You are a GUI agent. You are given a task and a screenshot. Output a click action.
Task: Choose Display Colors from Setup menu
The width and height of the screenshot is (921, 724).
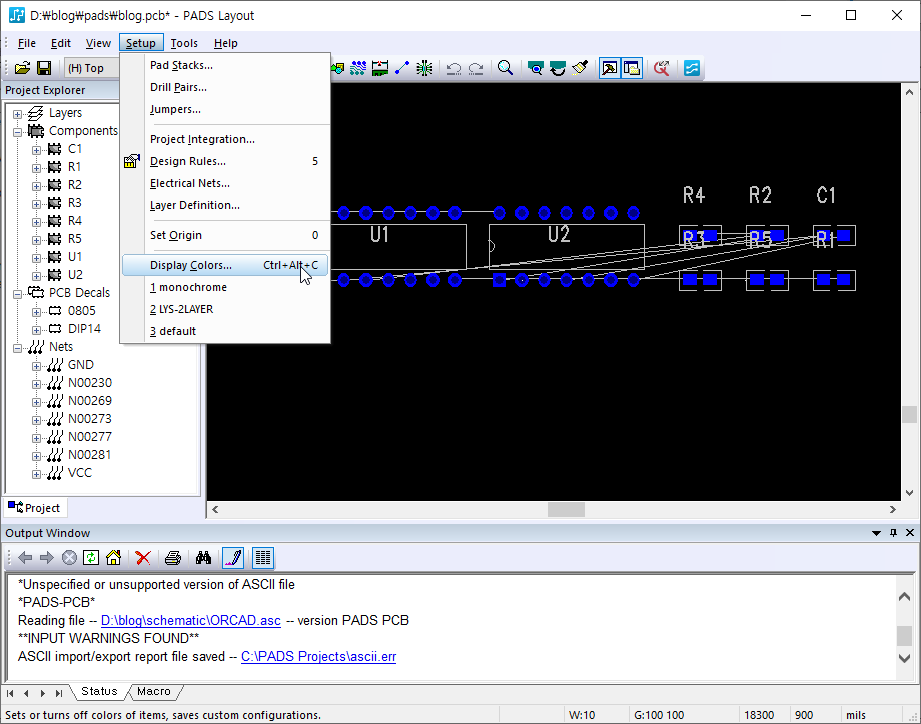coord(225,265)
